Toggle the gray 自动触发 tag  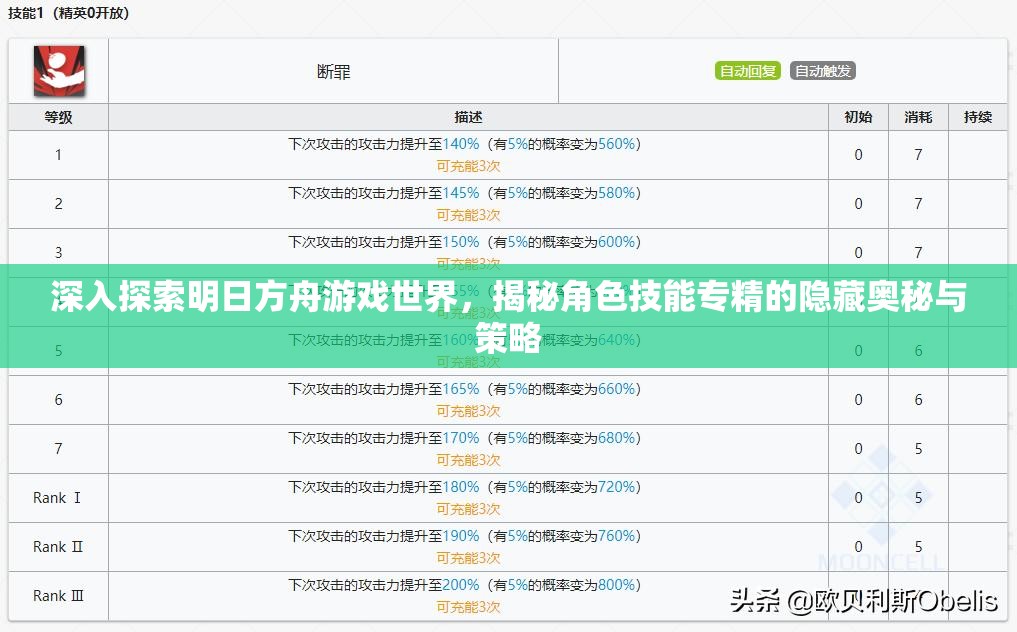[x=822, y=70]
